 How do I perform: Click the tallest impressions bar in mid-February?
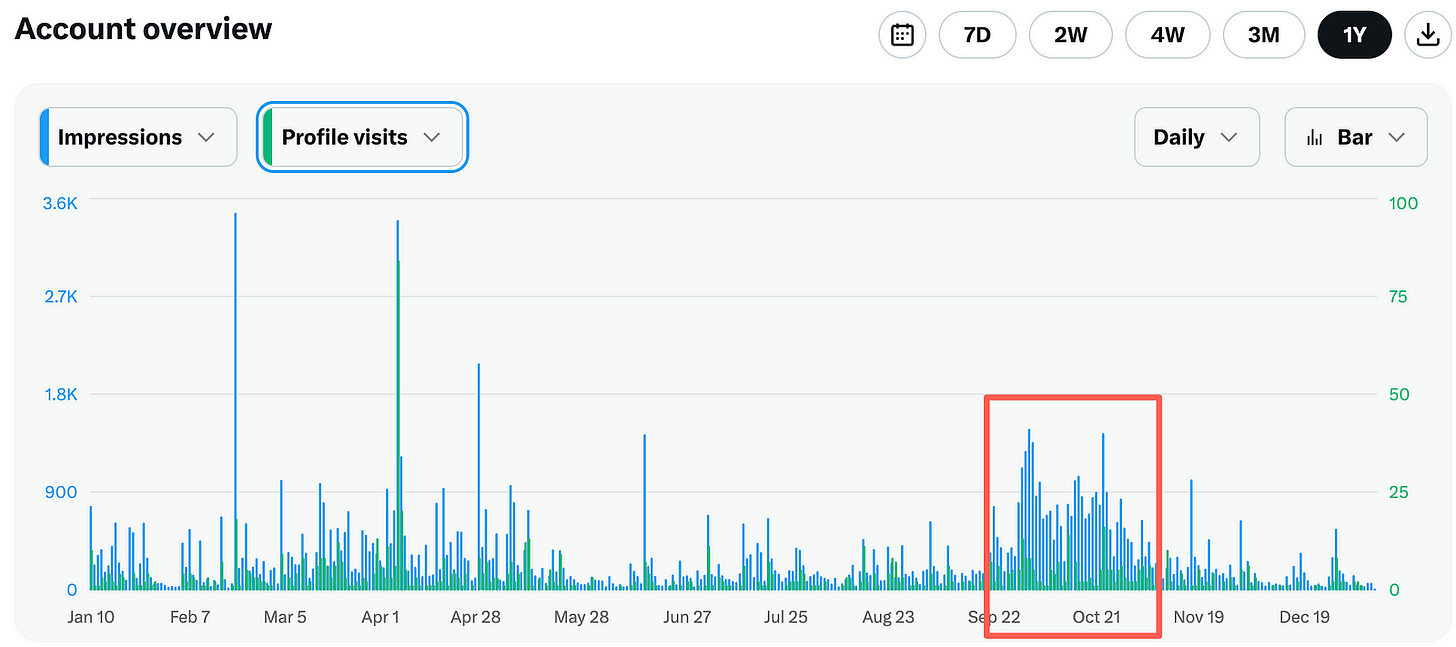235,401
